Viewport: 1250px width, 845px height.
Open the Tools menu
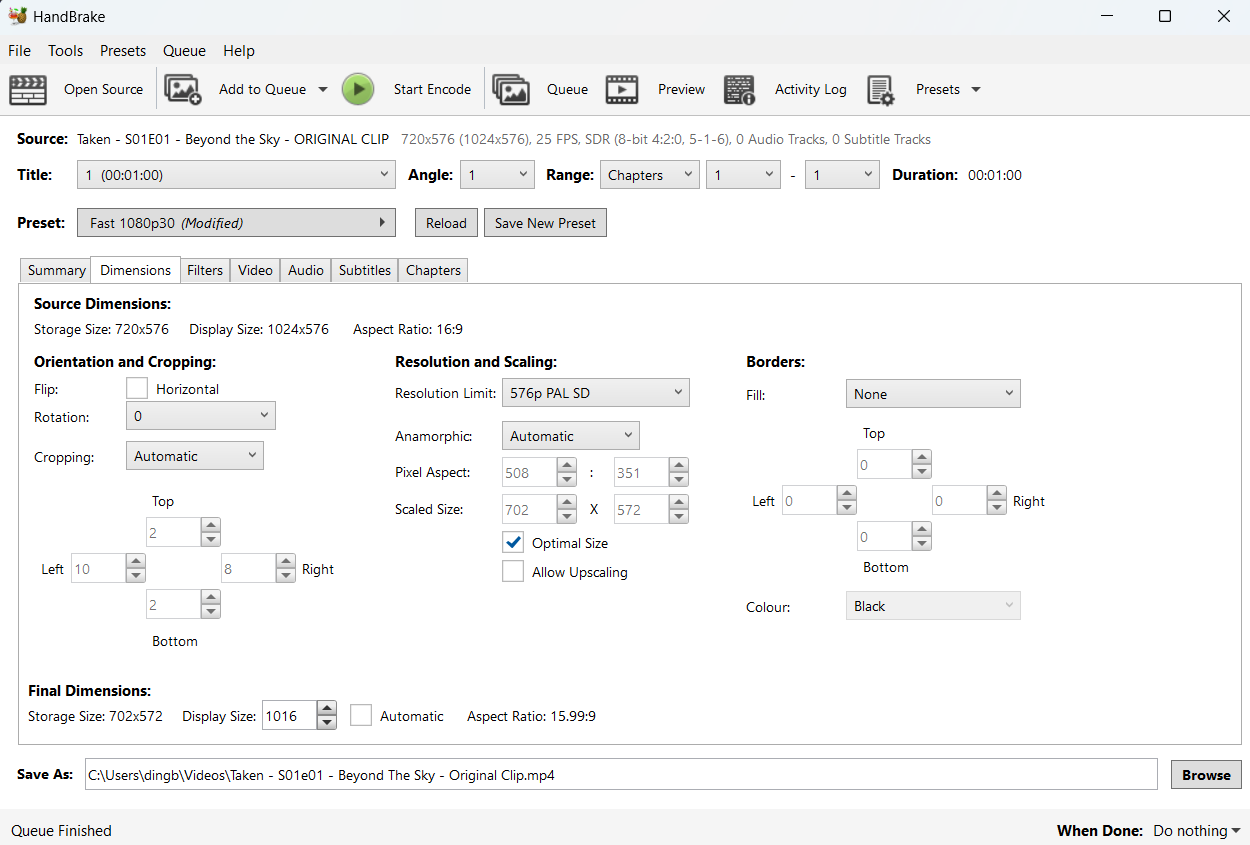point(65,50)
